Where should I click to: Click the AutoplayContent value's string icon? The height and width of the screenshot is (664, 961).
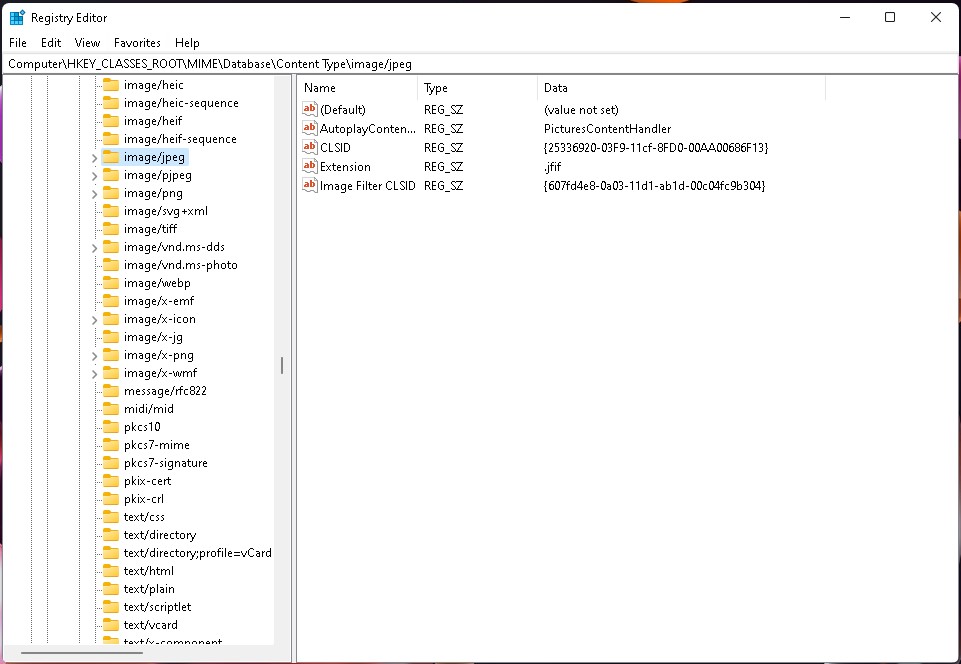[310, 129]
